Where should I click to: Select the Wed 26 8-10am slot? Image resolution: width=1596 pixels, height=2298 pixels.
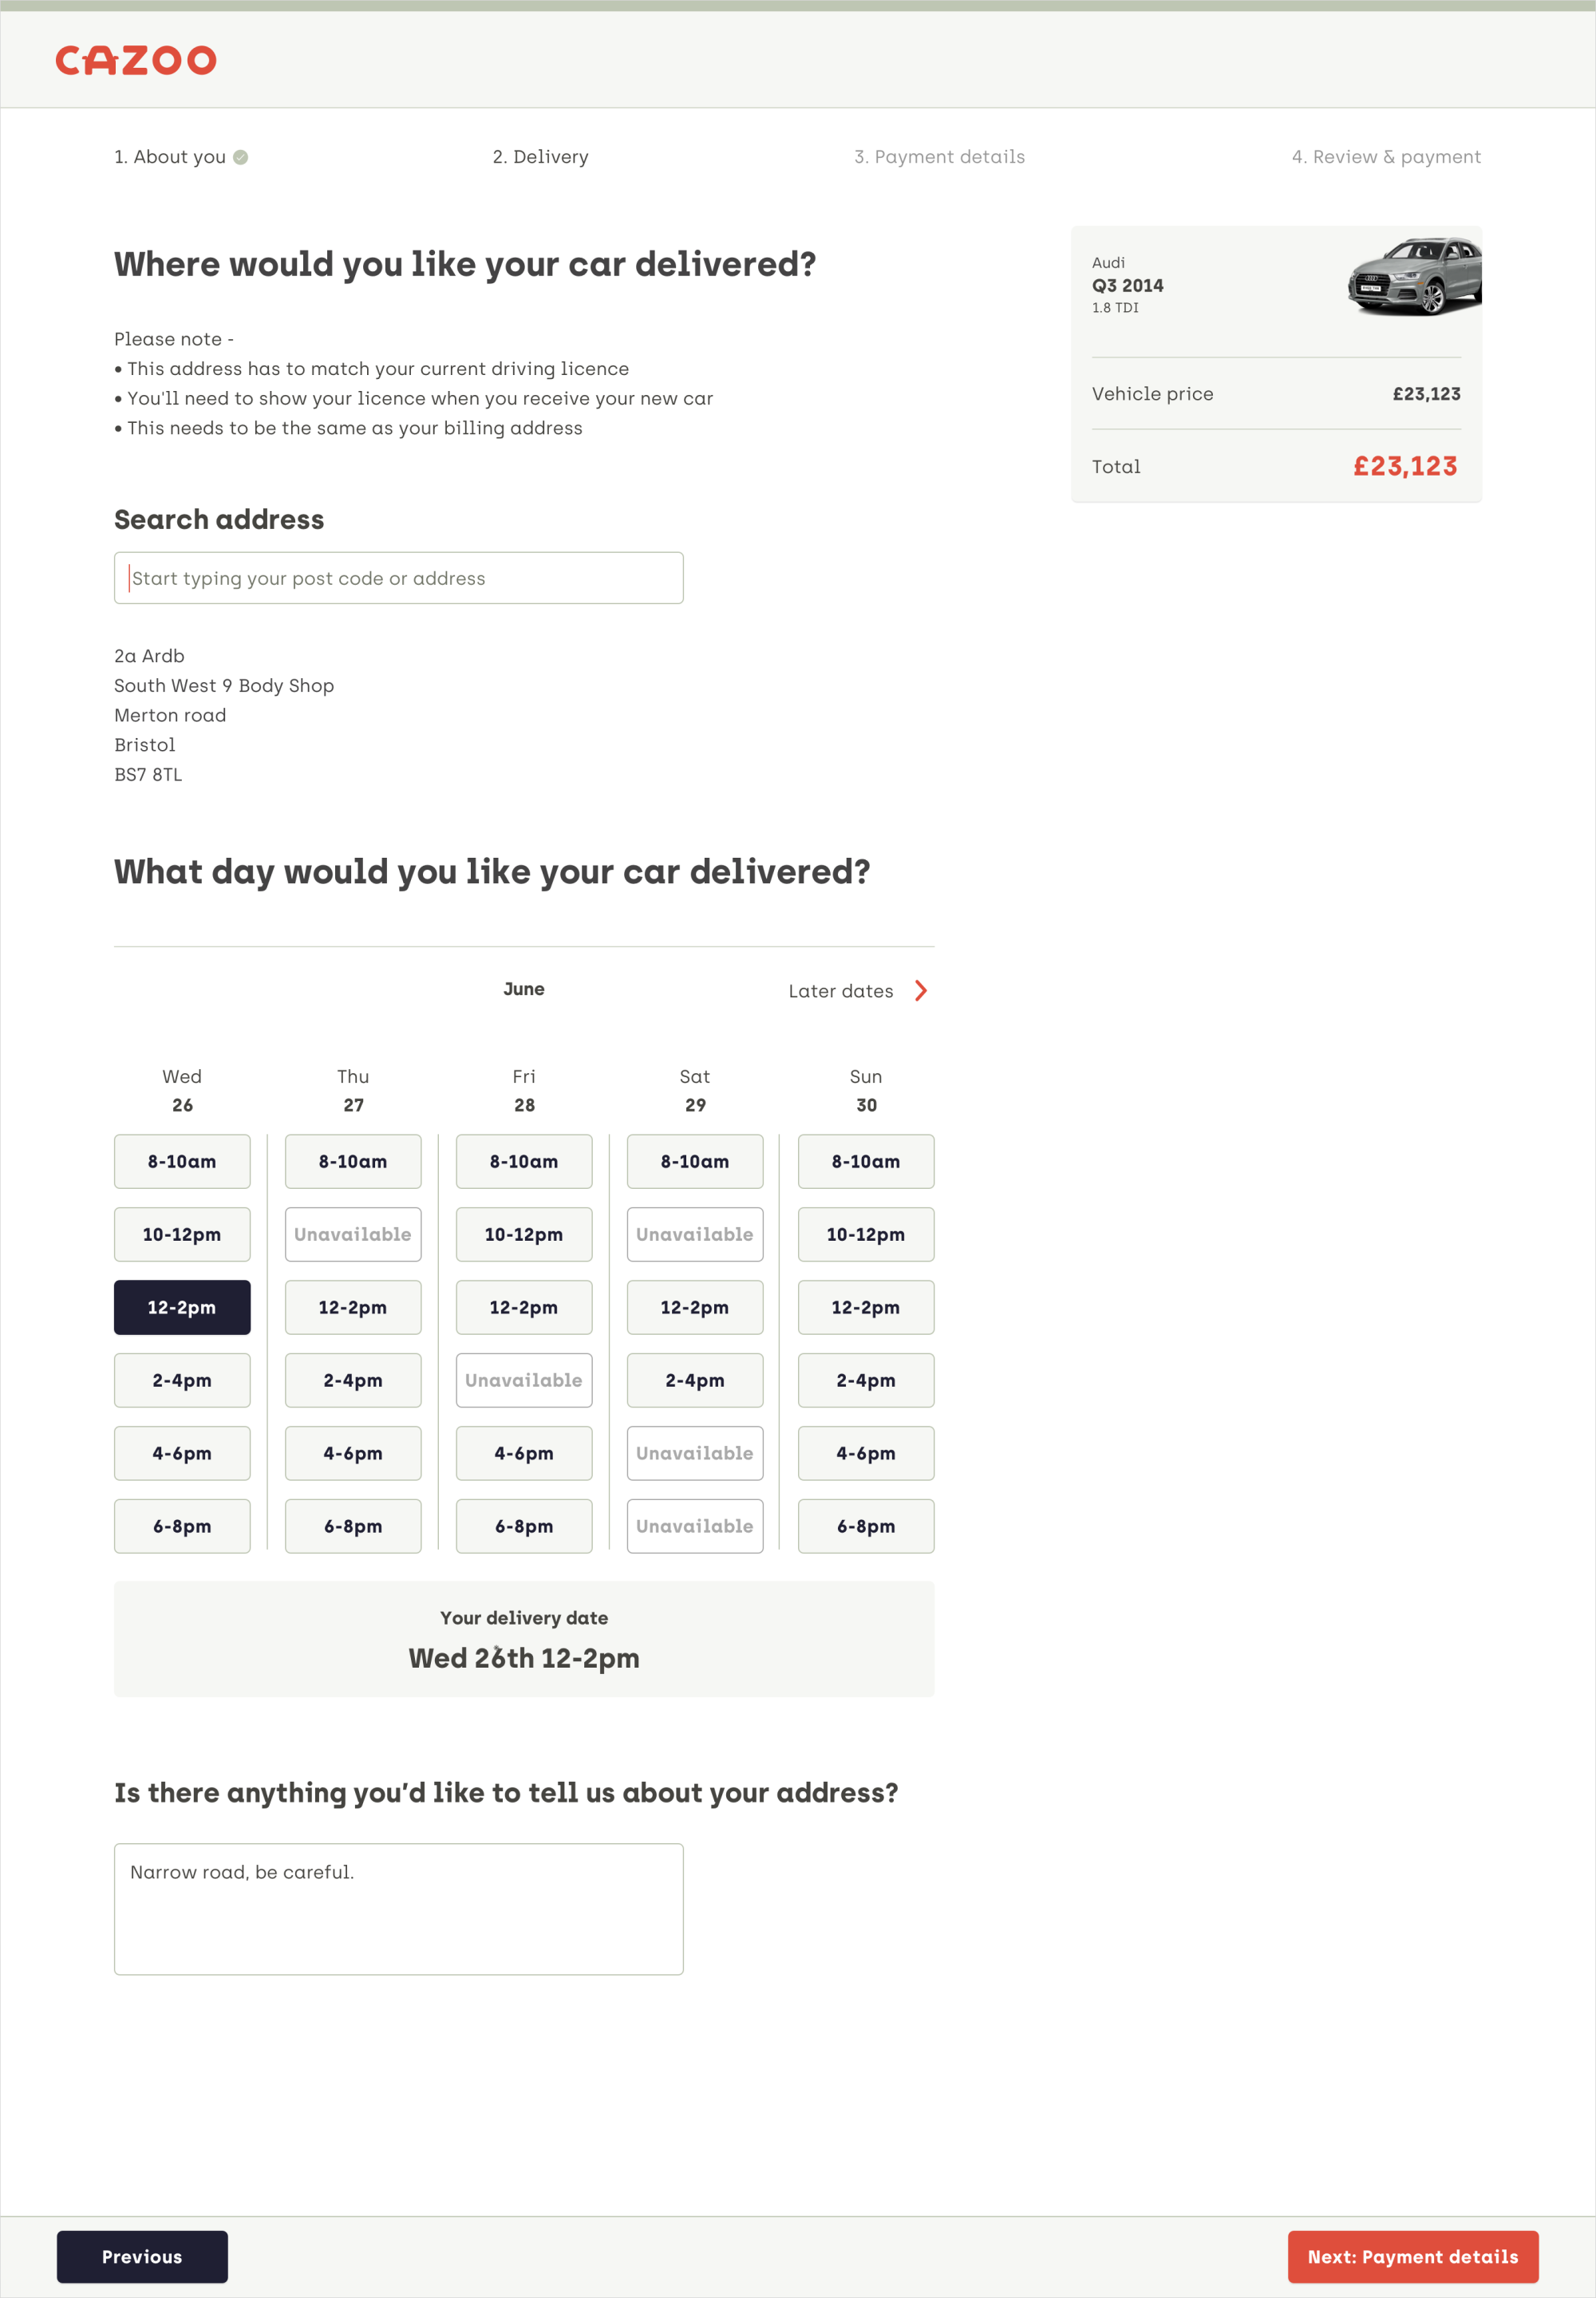pos(182,1161)
